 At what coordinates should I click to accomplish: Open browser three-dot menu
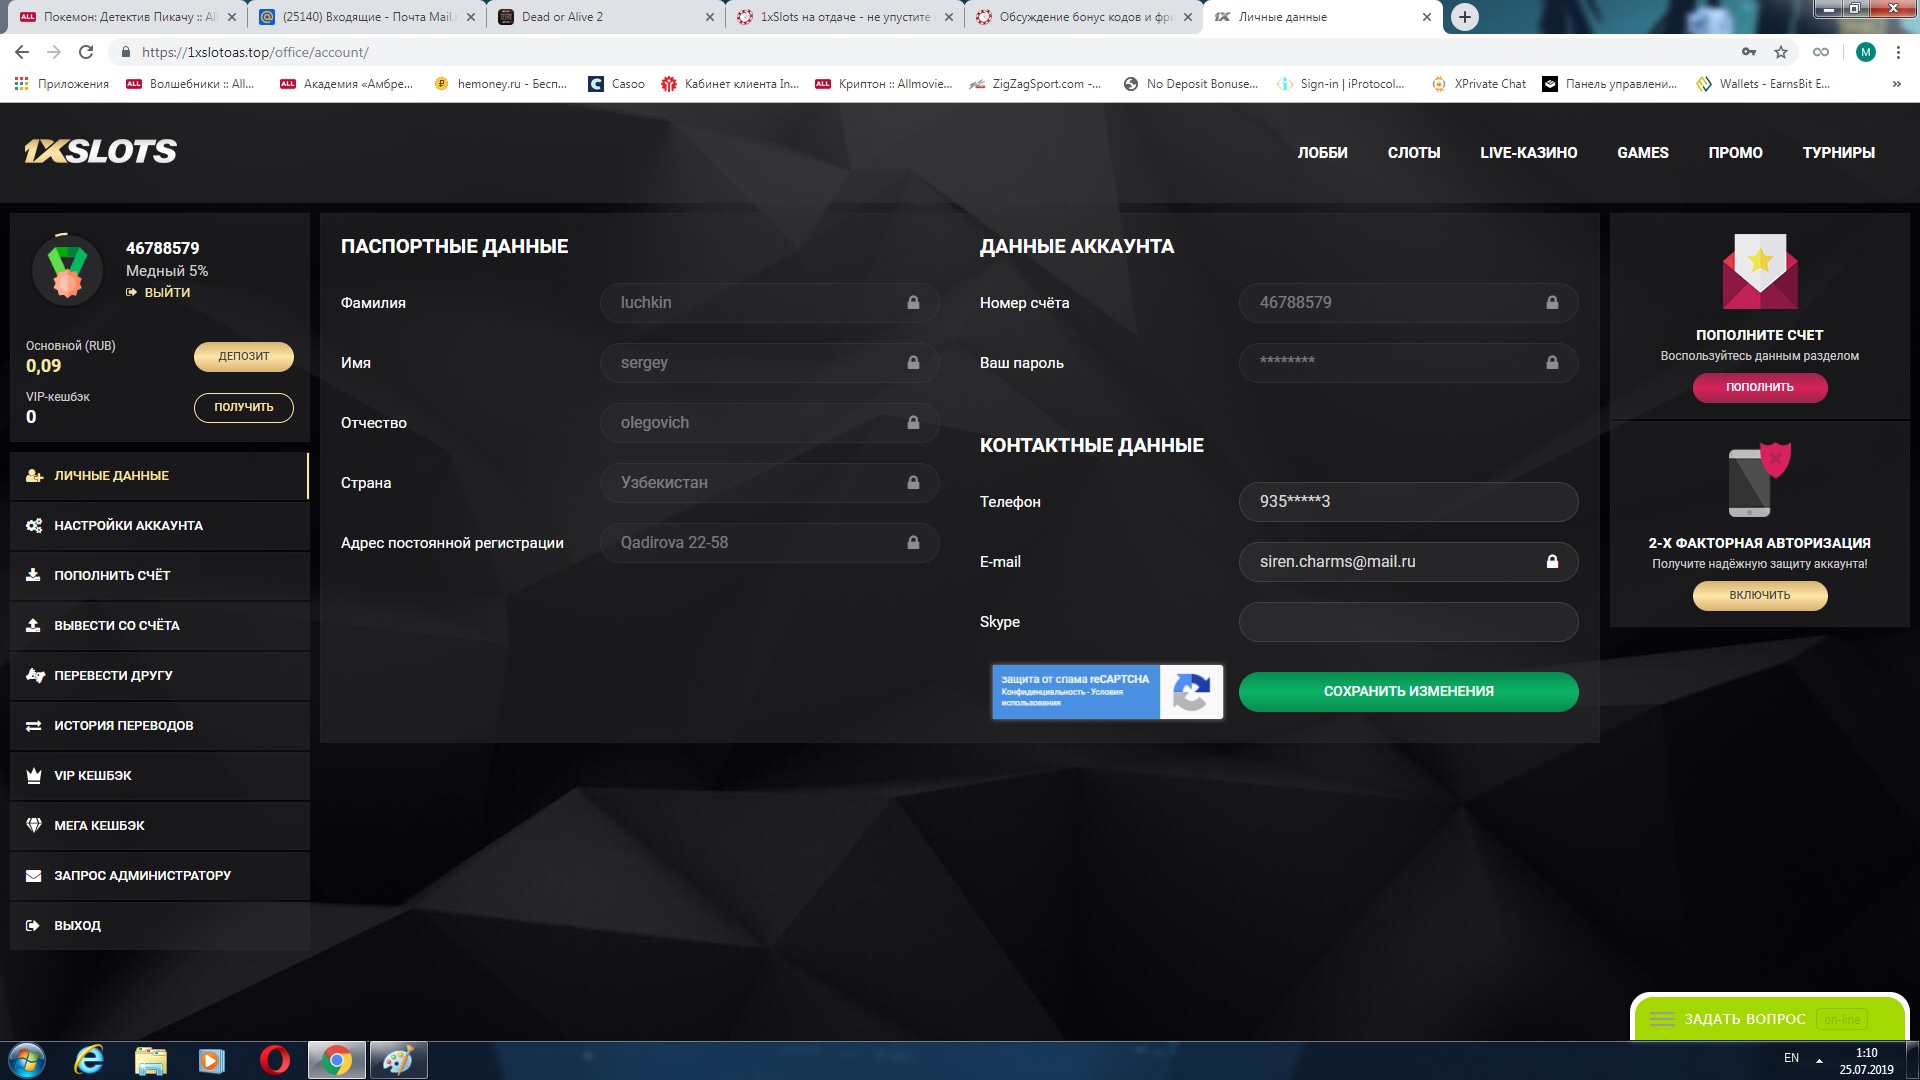point(1898,52)
